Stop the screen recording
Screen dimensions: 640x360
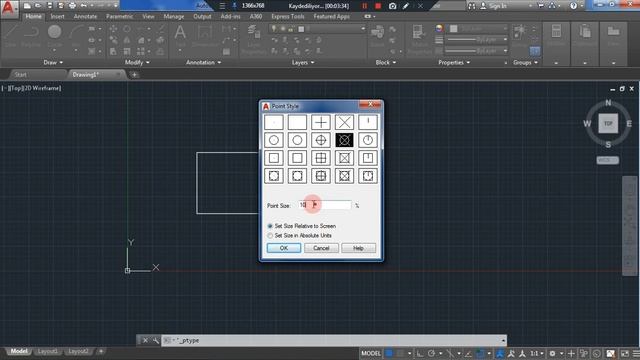coord(378,6)
